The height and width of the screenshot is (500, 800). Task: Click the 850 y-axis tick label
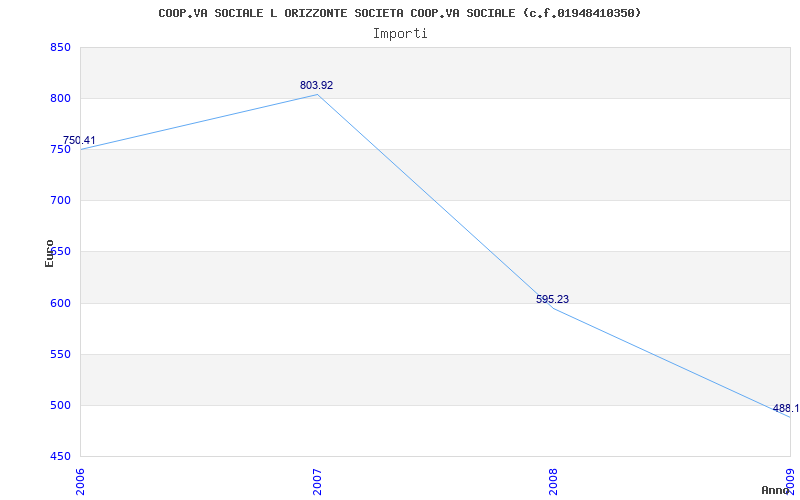point(60,47)
